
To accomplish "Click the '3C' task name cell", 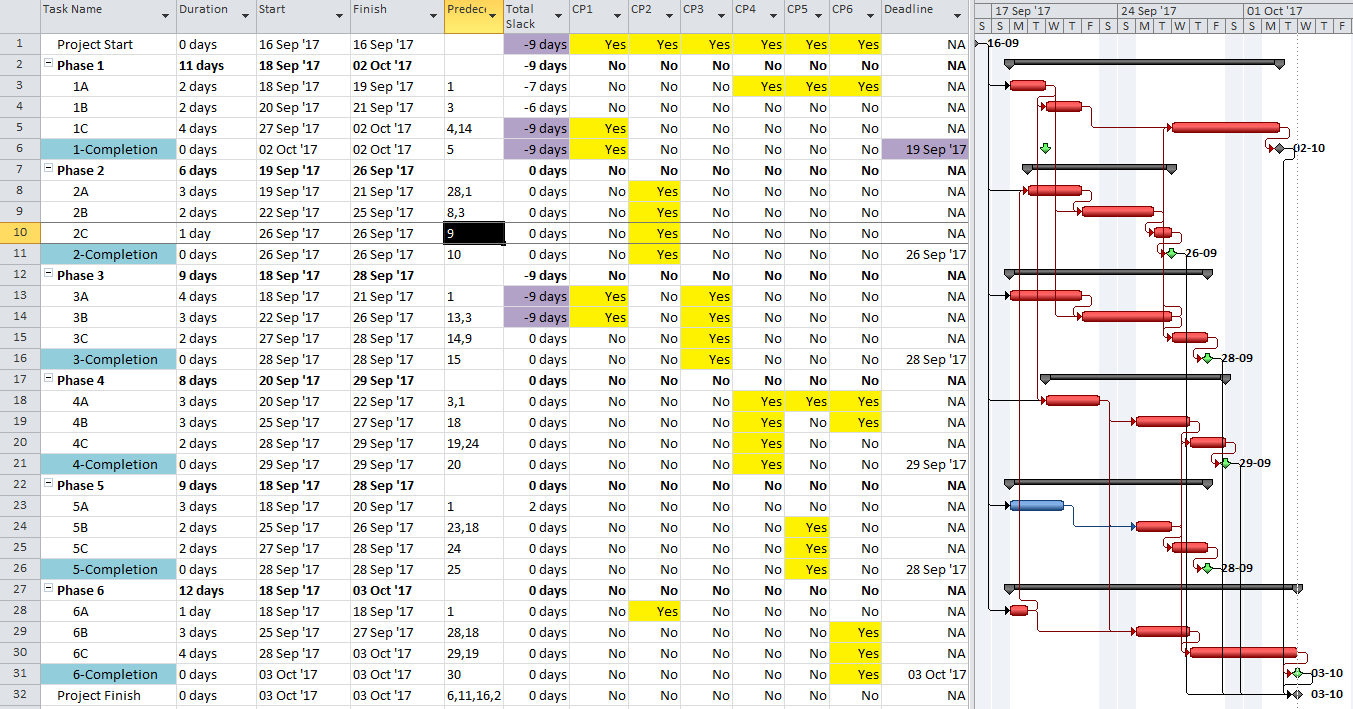I will pos(108,338).
